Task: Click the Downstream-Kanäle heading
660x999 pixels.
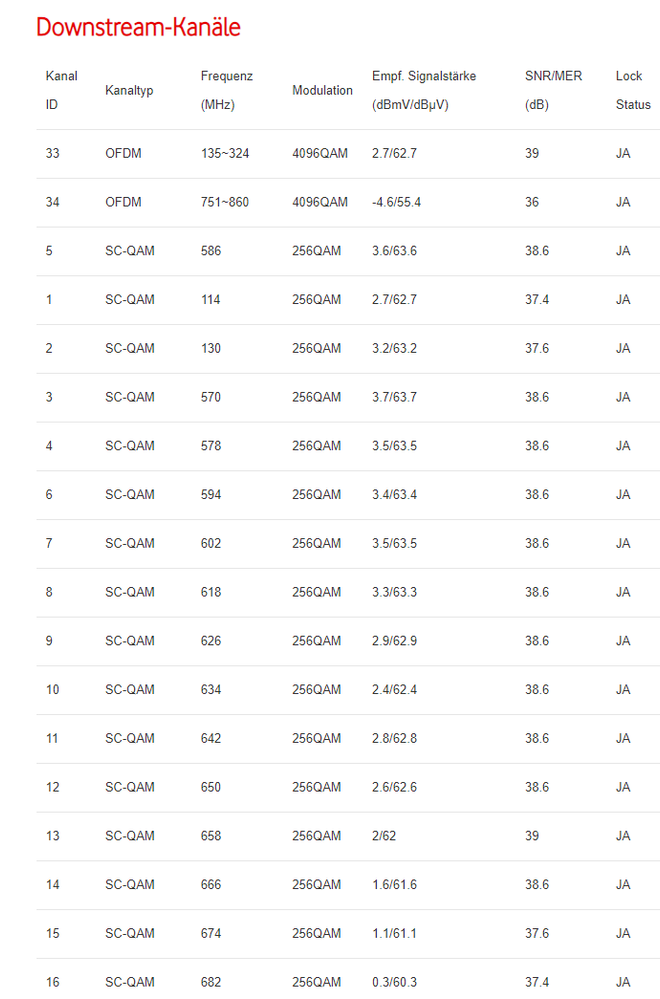Action: [138, 27]
